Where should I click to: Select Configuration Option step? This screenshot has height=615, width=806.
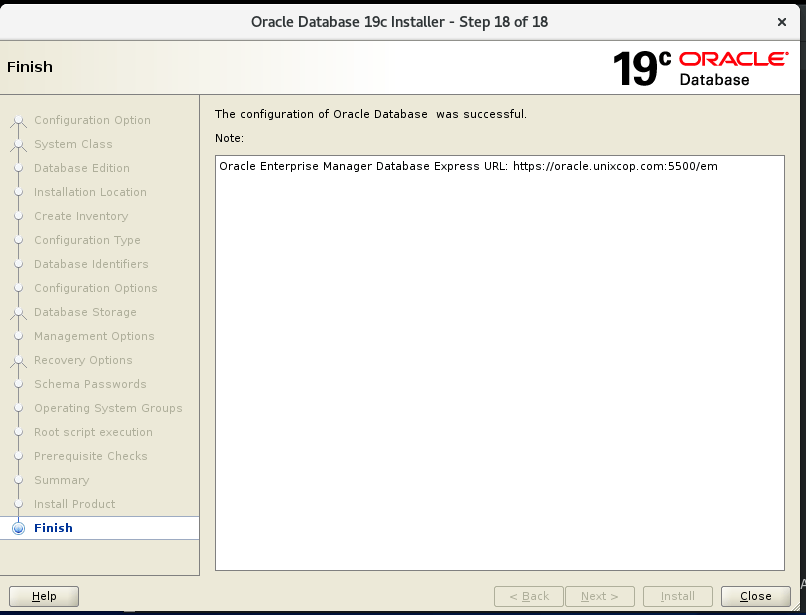click(x=93, y=120)
